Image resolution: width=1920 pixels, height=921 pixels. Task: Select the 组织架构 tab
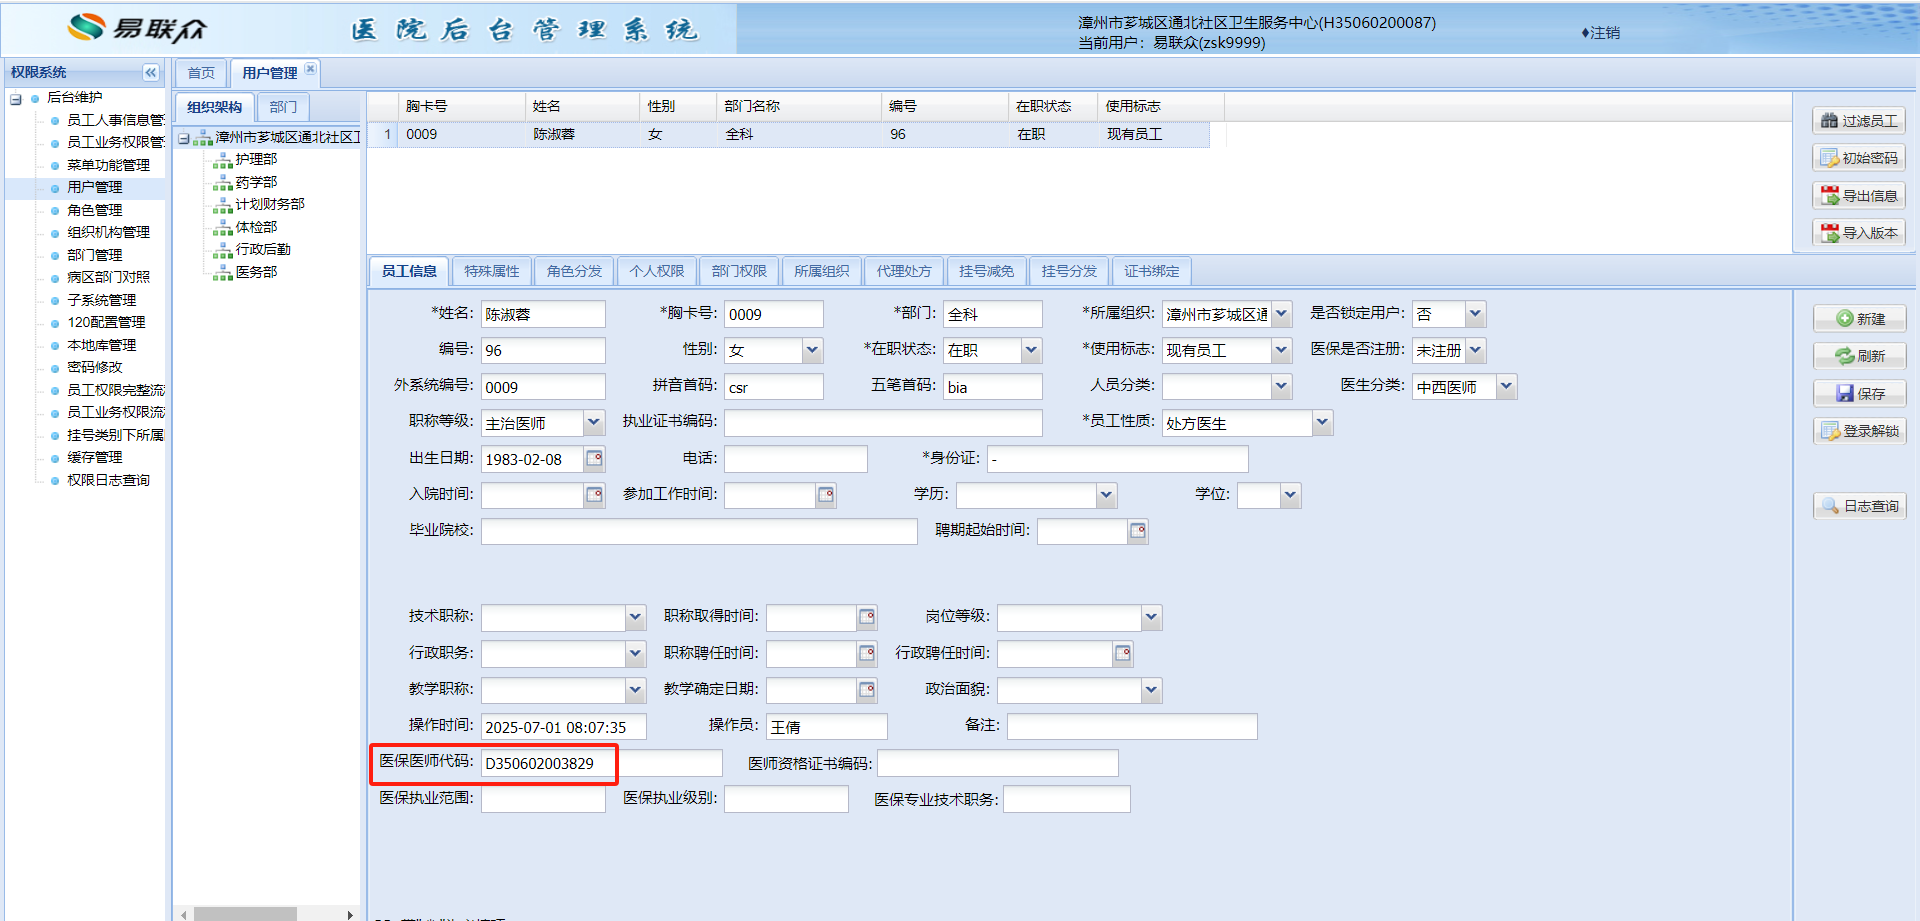215,107
